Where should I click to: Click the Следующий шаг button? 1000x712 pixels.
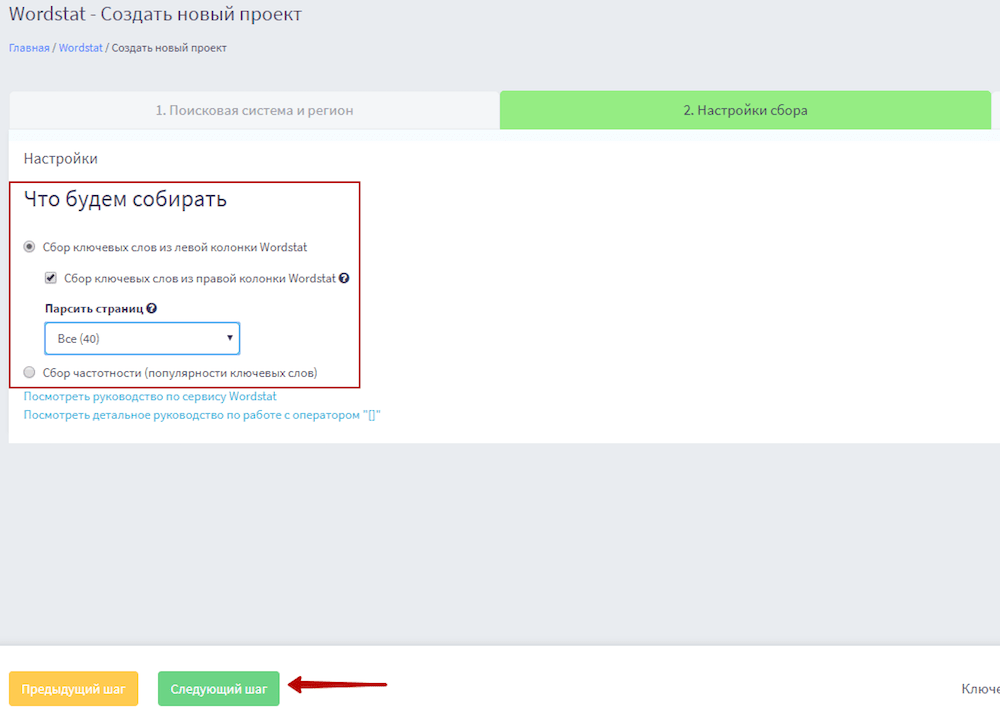(x=219, y=688)
